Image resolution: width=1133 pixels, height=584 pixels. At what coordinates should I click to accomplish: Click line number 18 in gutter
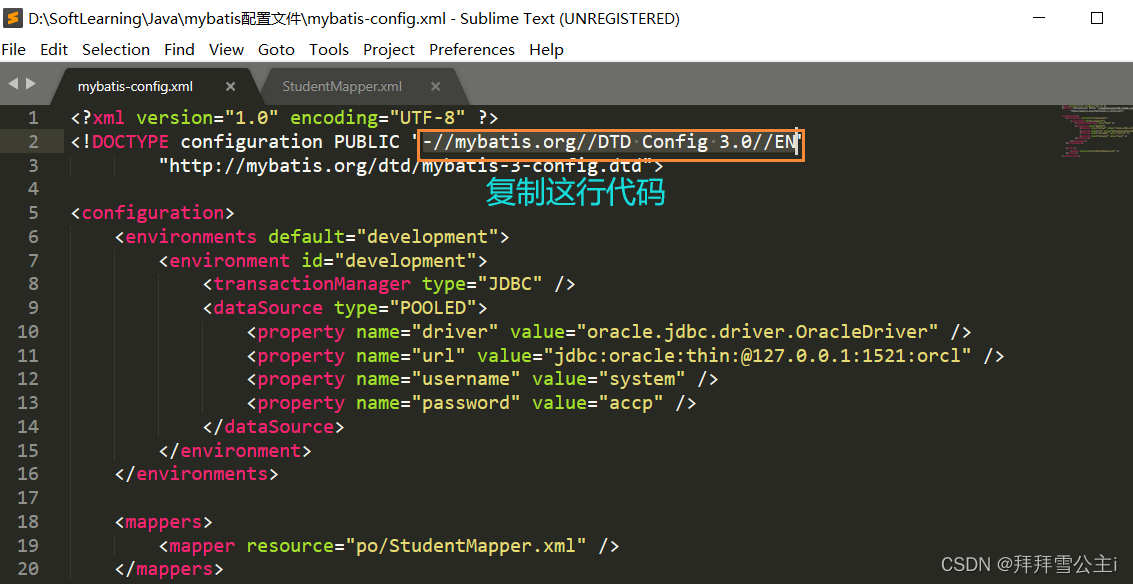pyautogui.click(x=28, y=522)
